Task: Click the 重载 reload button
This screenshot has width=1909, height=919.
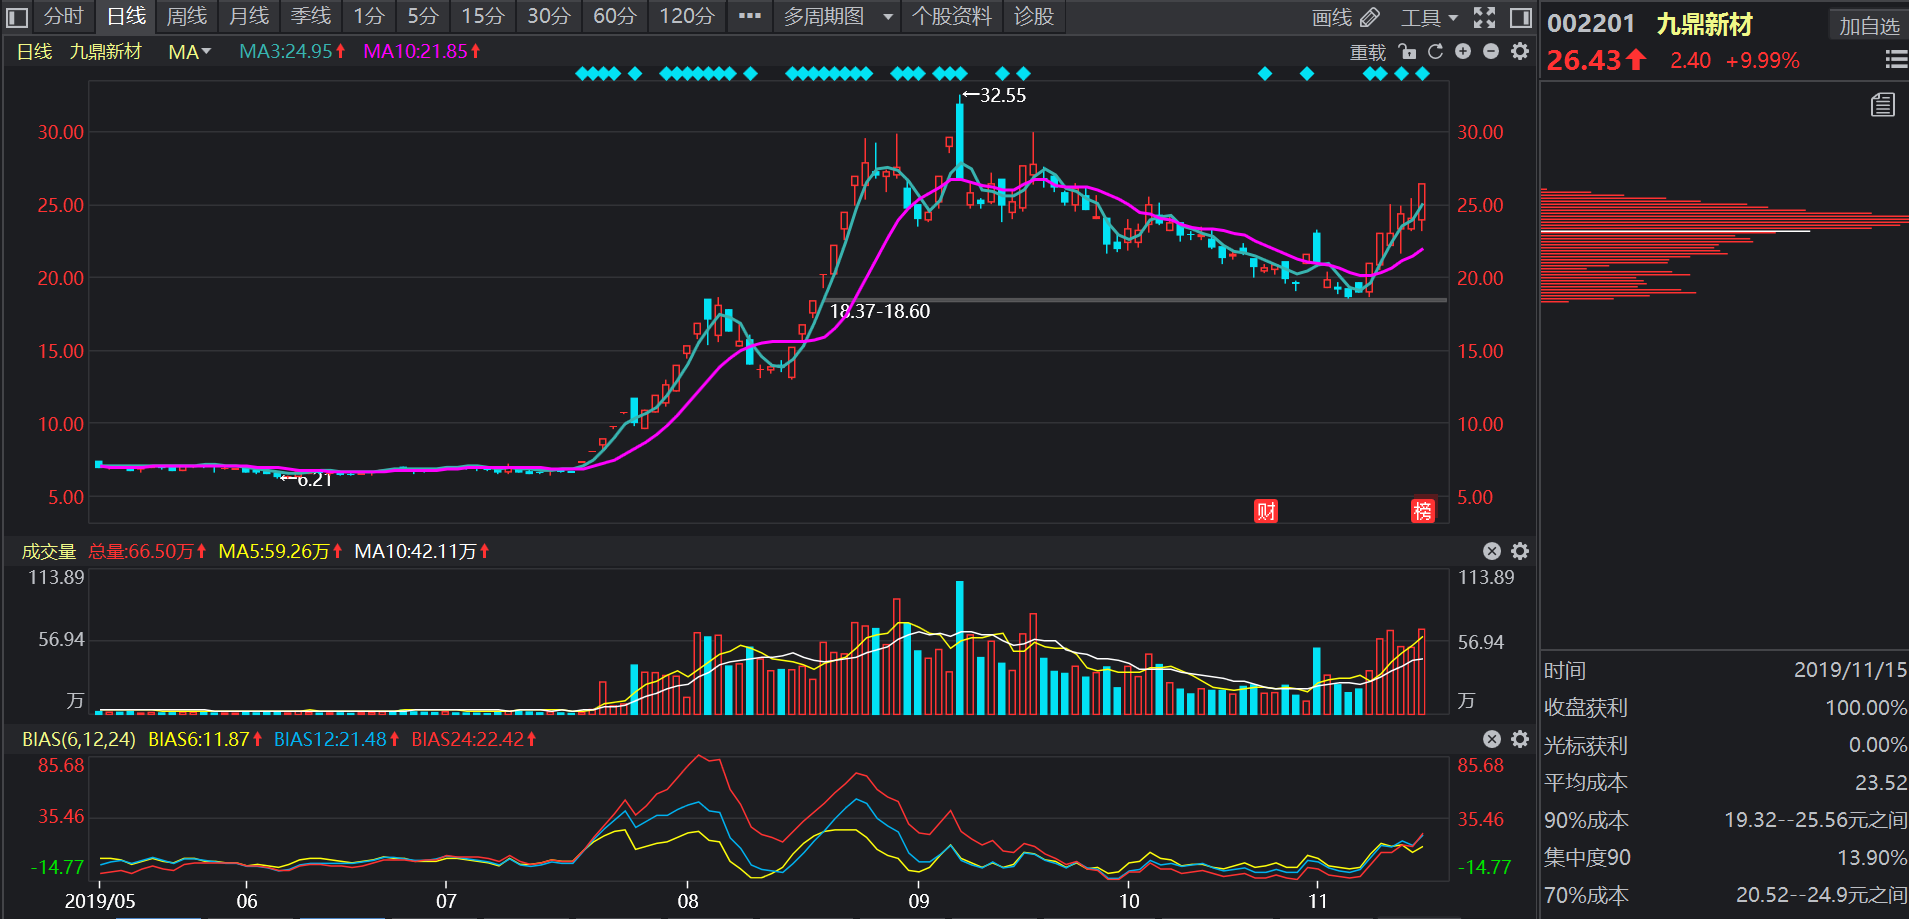Action: coord(1368,52)
